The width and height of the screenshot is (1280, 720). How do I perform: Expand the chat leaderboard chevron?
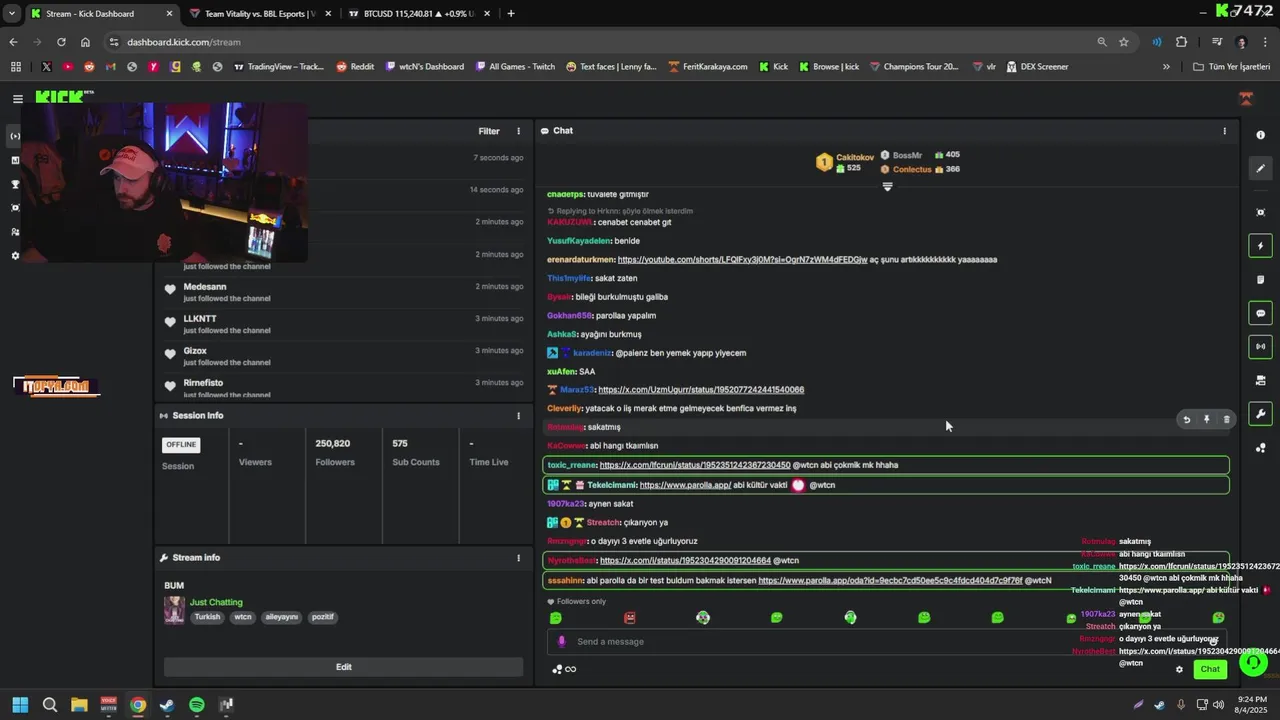pyautogui.click(x=887, y=187)
